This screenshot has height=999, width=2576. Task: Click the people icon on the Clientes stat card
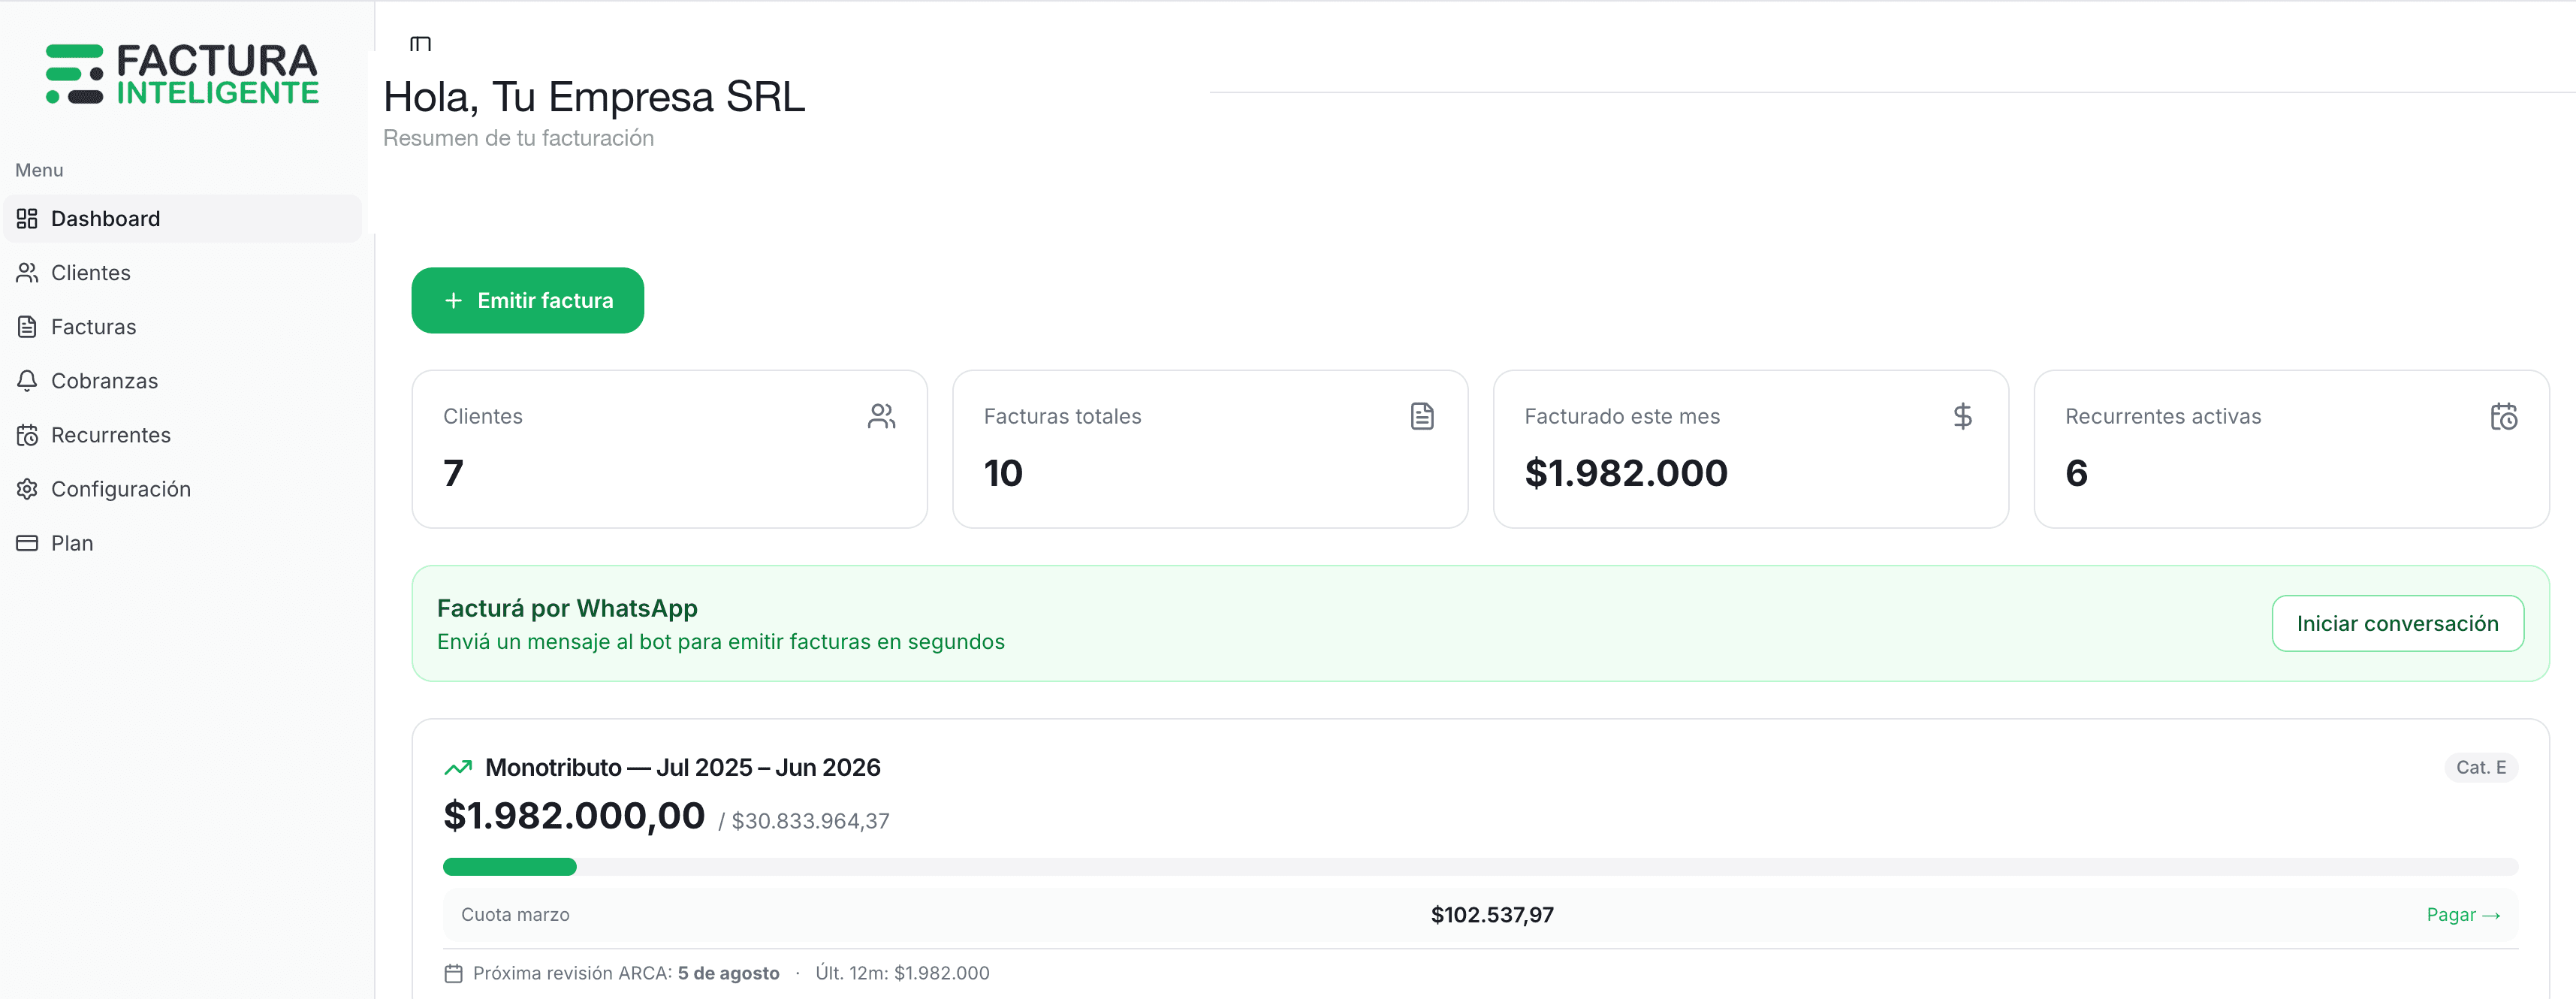pos(881,416)
